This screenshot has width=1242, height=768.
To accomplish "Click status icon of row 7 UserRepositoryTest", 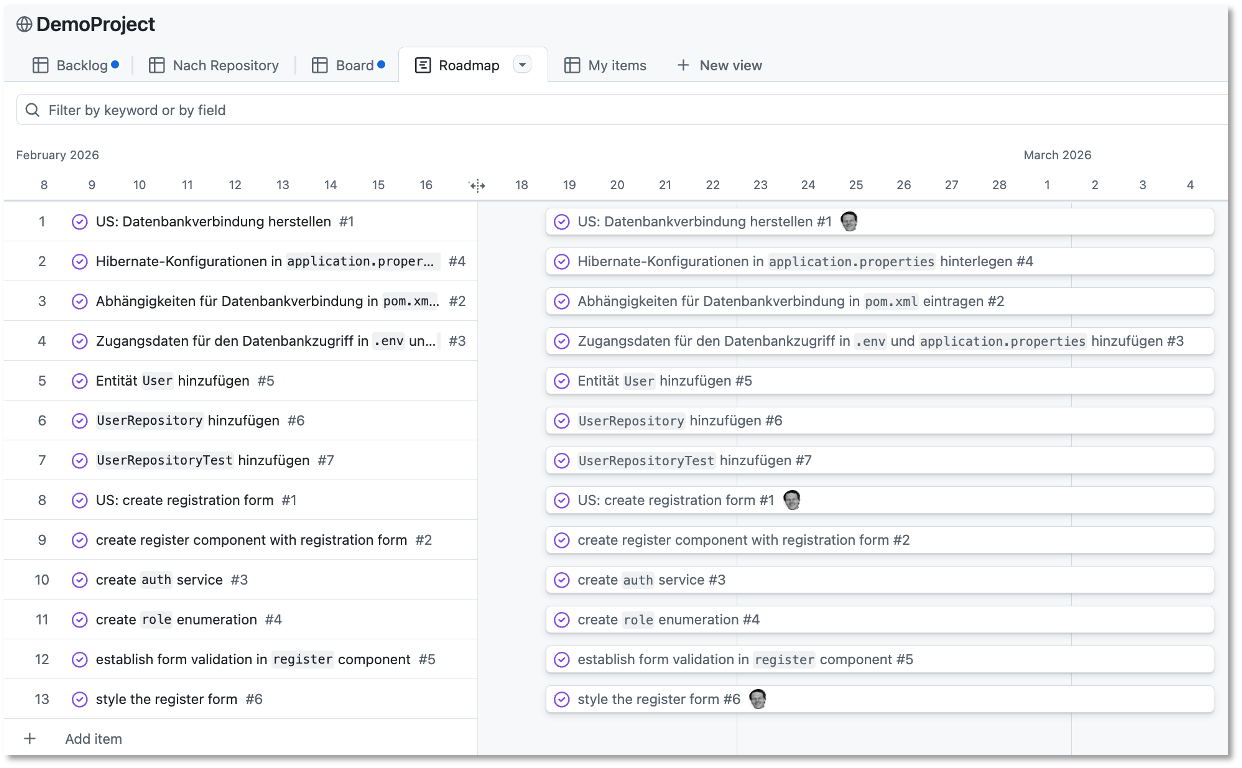I will pos(80,461).
